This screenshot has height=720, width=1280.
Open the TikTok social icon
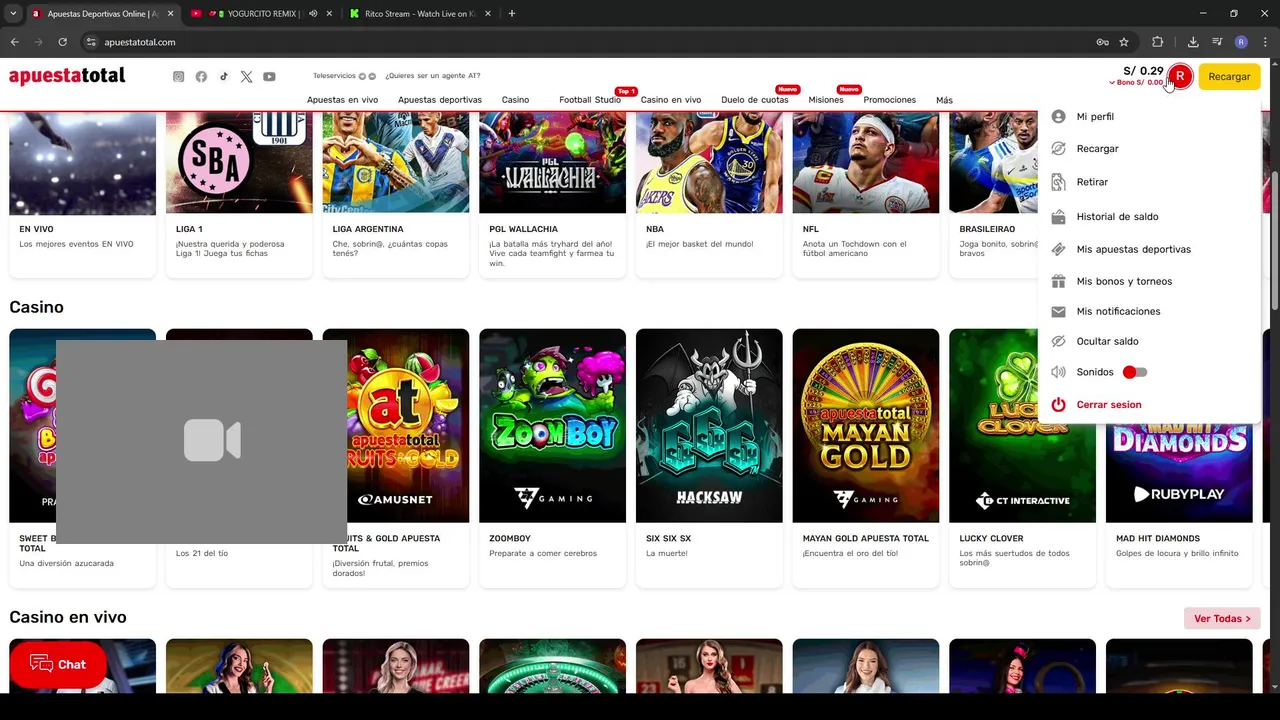(224, 76)
